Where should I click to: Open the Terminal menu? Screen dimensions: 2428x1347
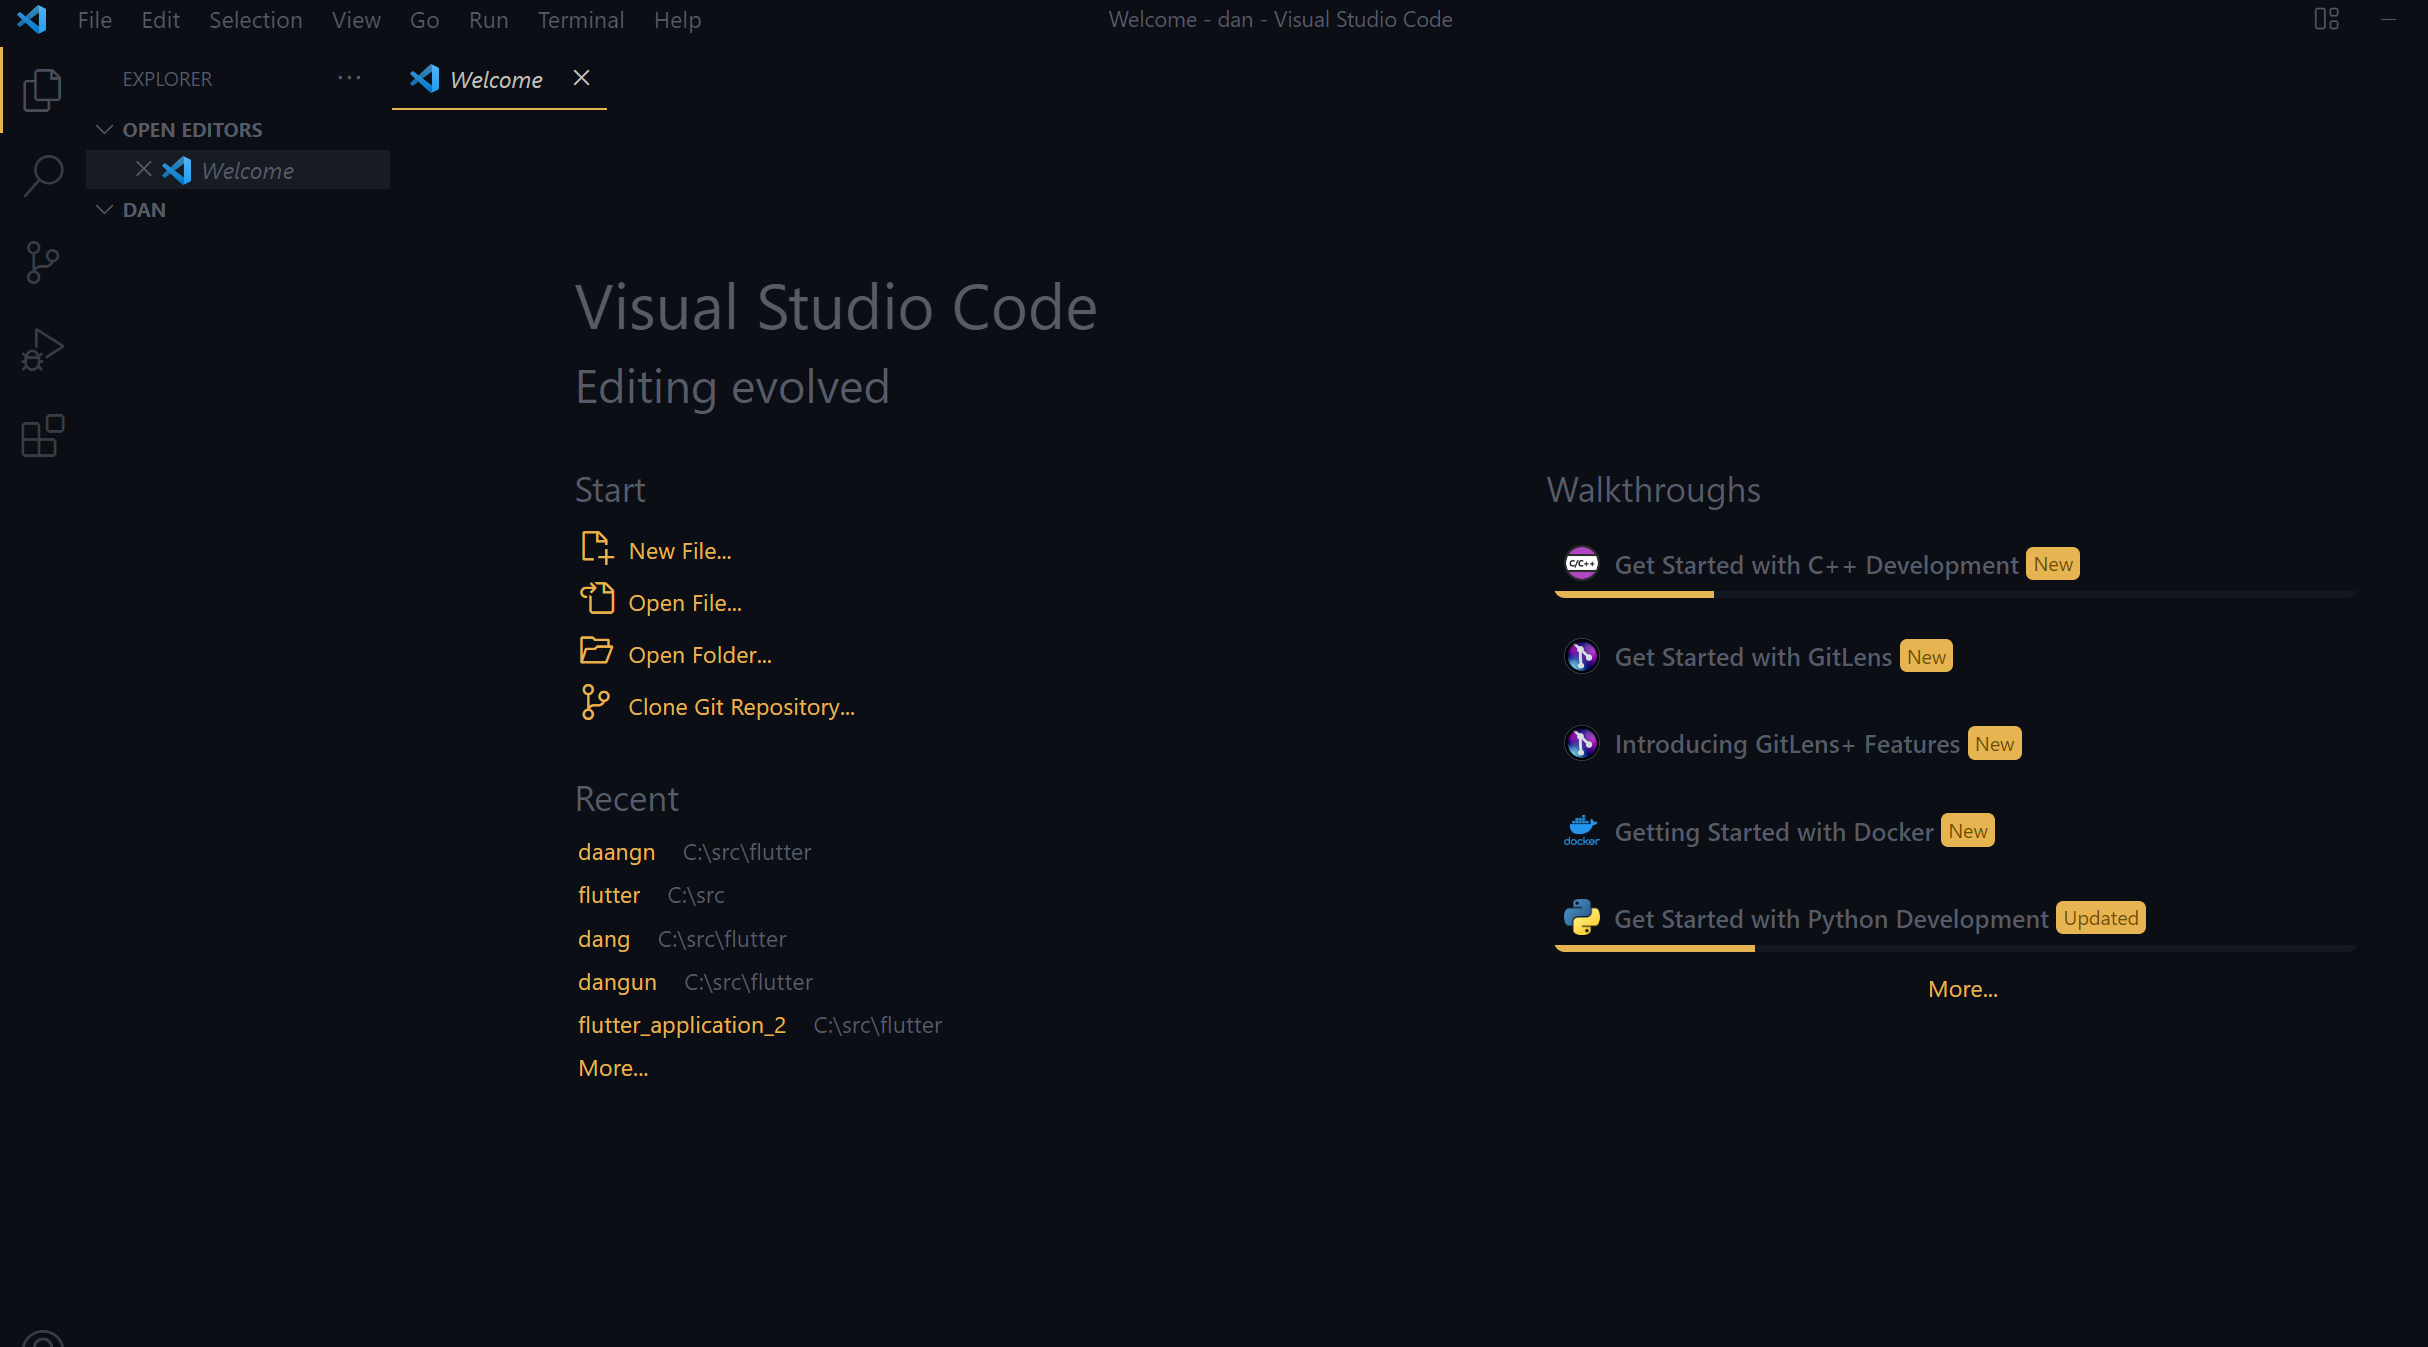point(581,19)
